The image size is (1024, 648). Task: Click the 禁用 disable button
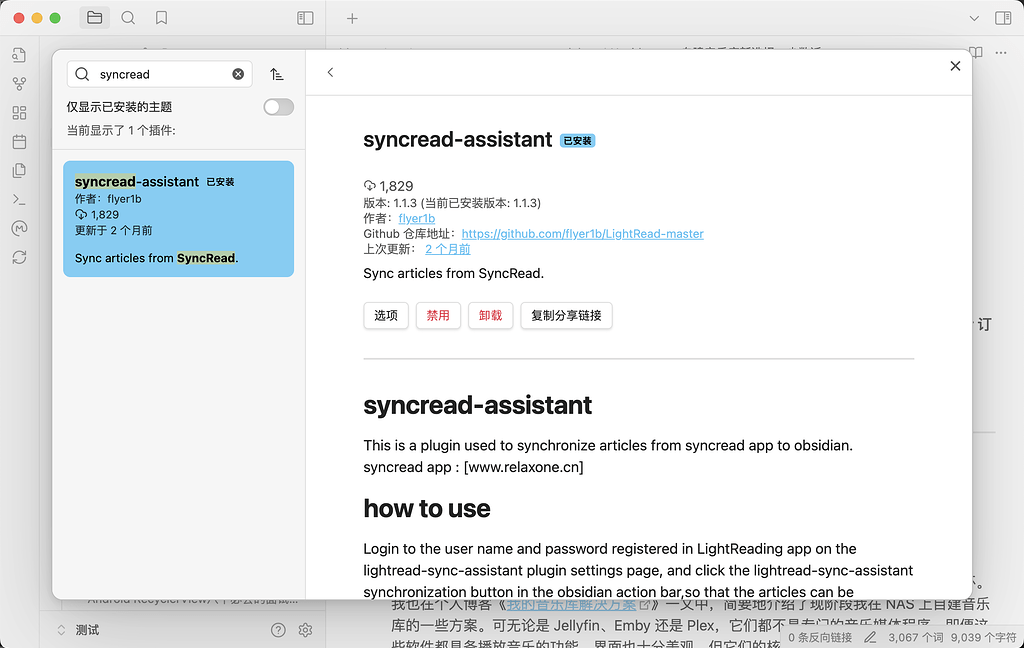[x=438, y=315]
